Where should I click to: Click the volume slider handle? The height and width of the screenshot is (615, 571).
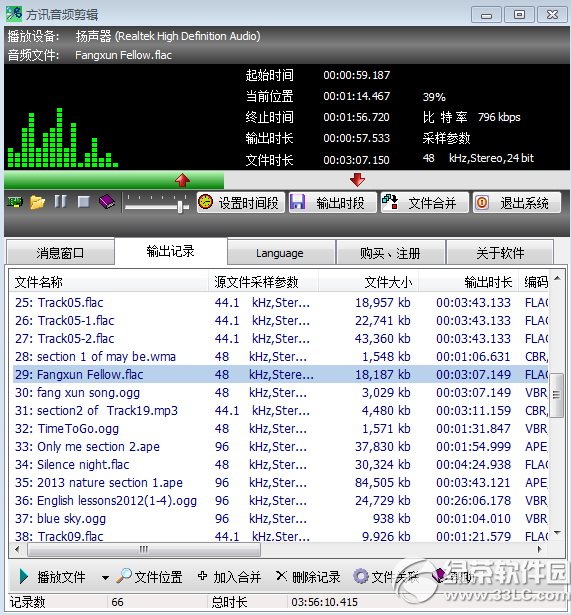point(180,204)
